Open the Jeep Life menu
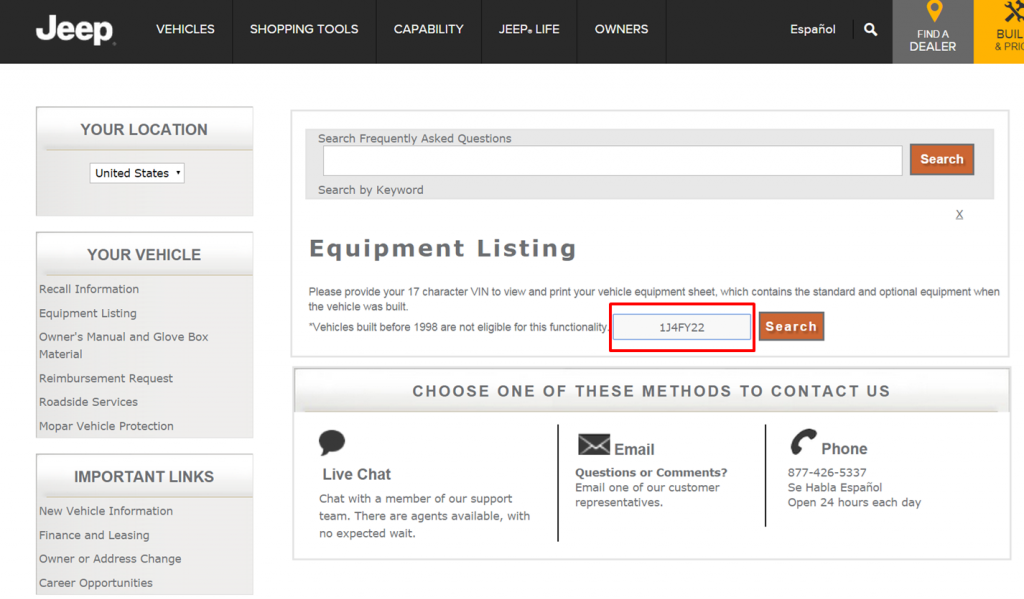This screenshot has height=599, width=1024. pos(529,29)
